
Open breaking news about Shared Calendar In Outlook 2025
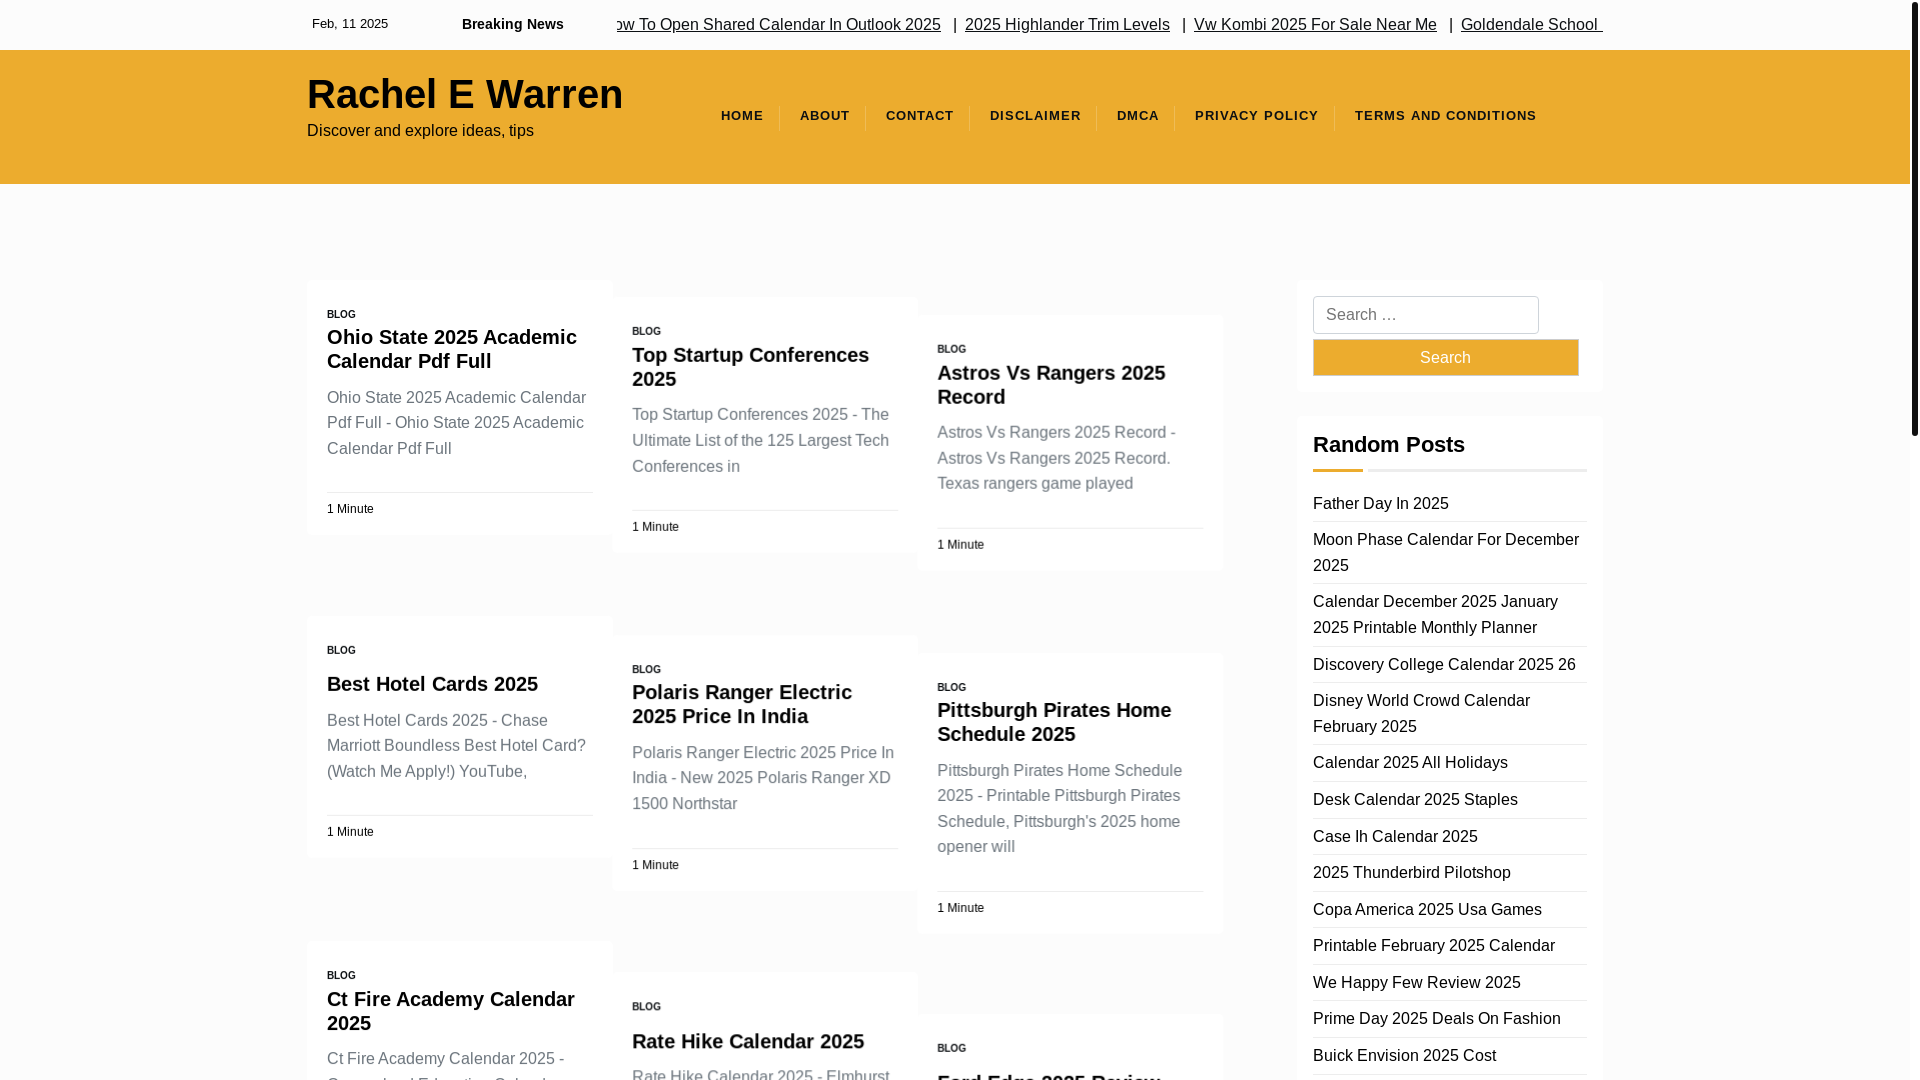tap(779, 24)
